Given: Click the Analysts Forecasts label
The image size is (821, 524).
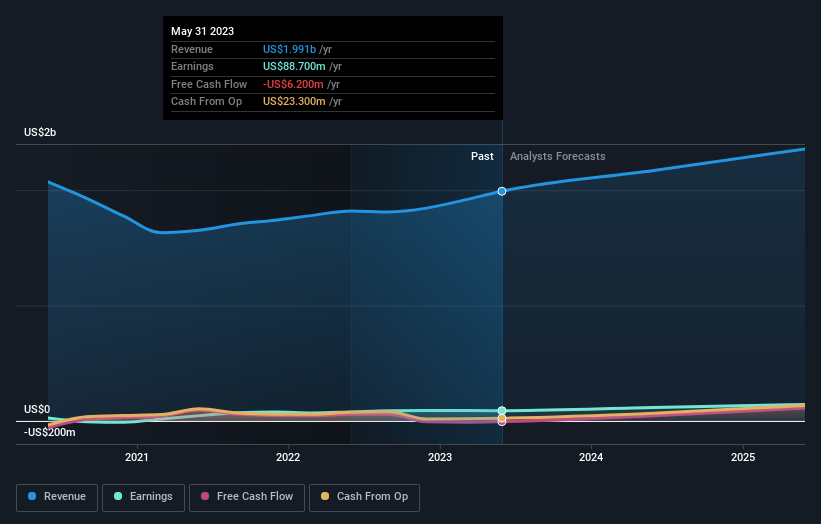Looking at the screenshot, I should (558, 156).
